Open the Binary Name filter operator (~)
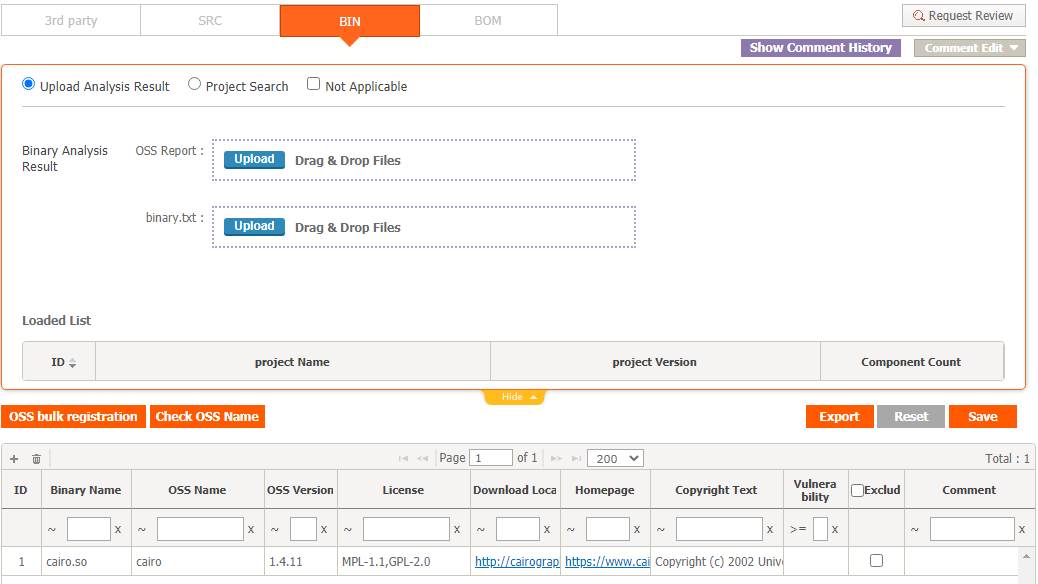The height and width of the screenshot is (584, 1038). 52,529
